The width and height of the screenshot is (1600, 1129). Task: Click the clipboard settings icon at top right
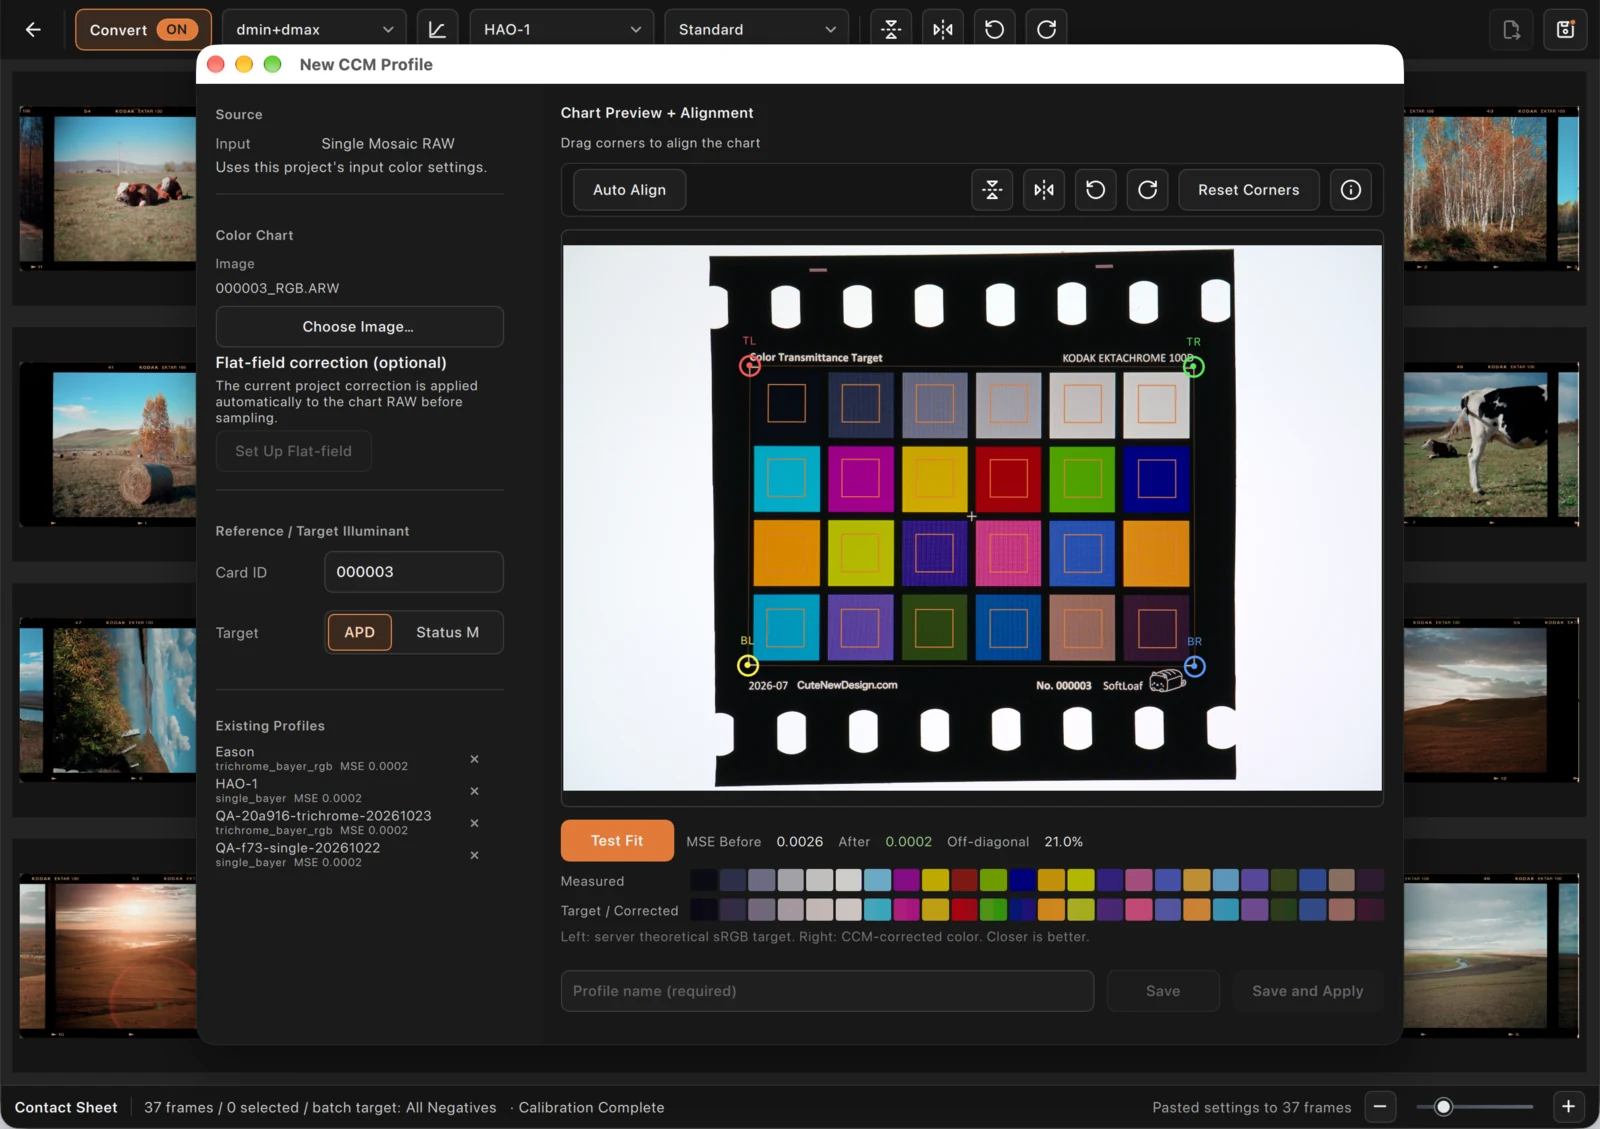(1566, 30)
